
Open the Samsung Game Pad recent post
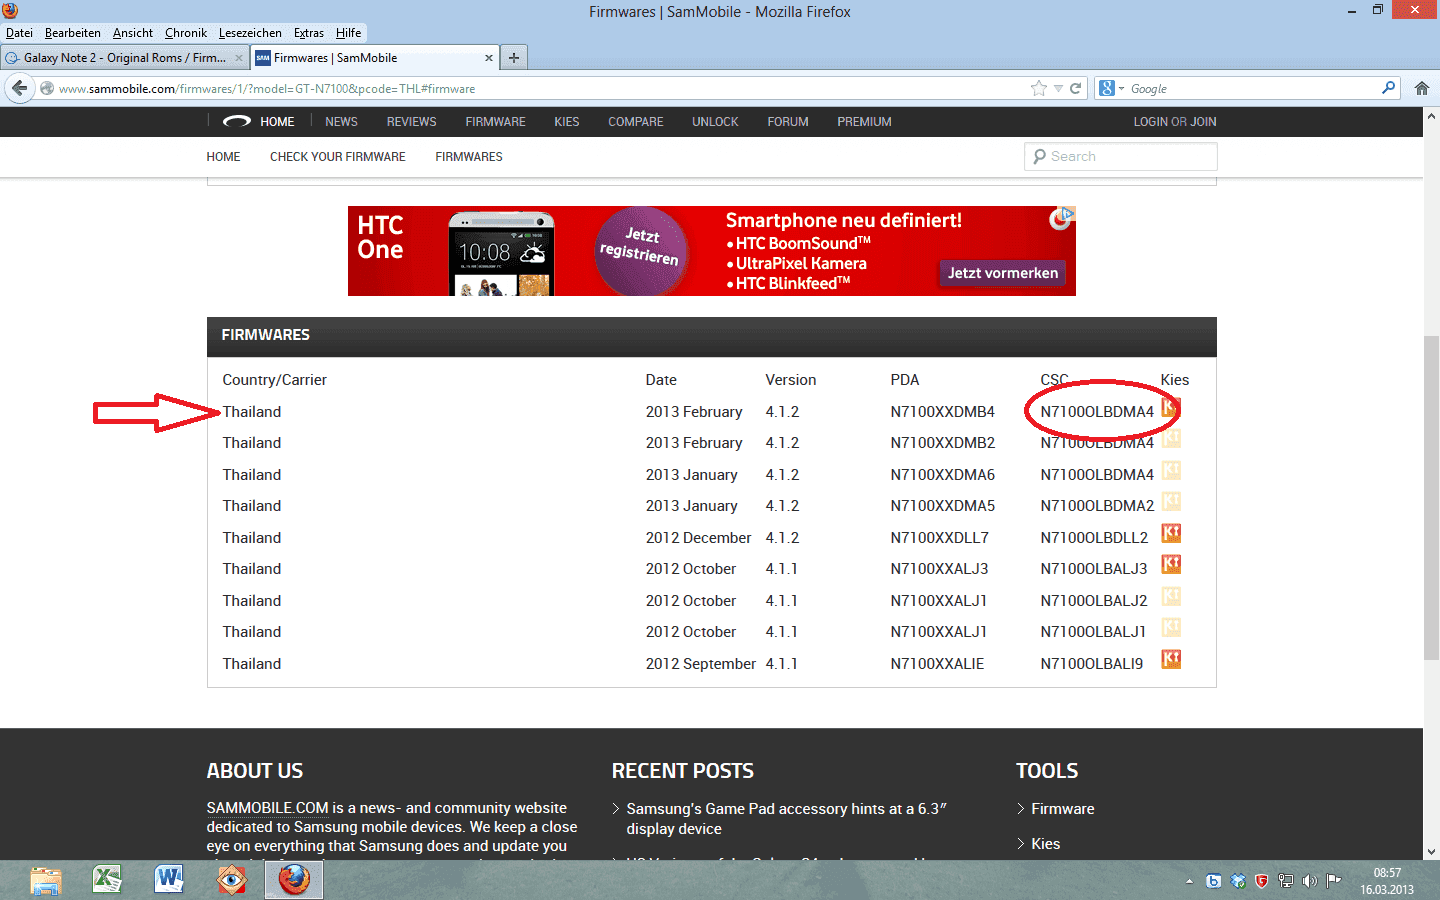click(x=786, y=819)
